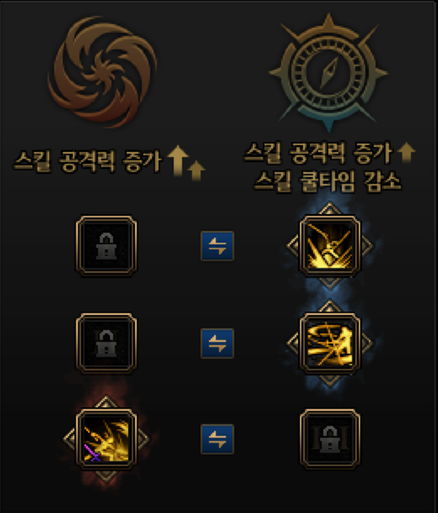
Task: Click diamond ornament below whirlwind skill
Action: [330, 380]
